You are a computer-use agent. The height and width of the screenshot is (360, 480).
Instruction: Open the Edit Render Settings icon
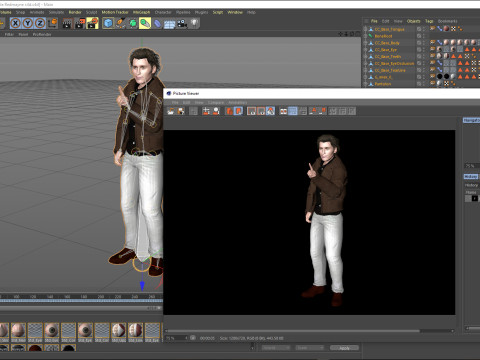coord(93,23)
